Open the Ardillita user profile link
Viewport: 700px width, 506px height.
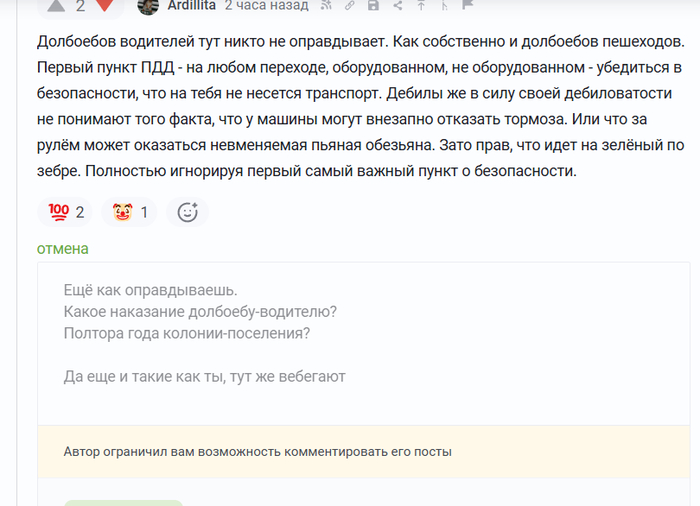pos(192,5)
